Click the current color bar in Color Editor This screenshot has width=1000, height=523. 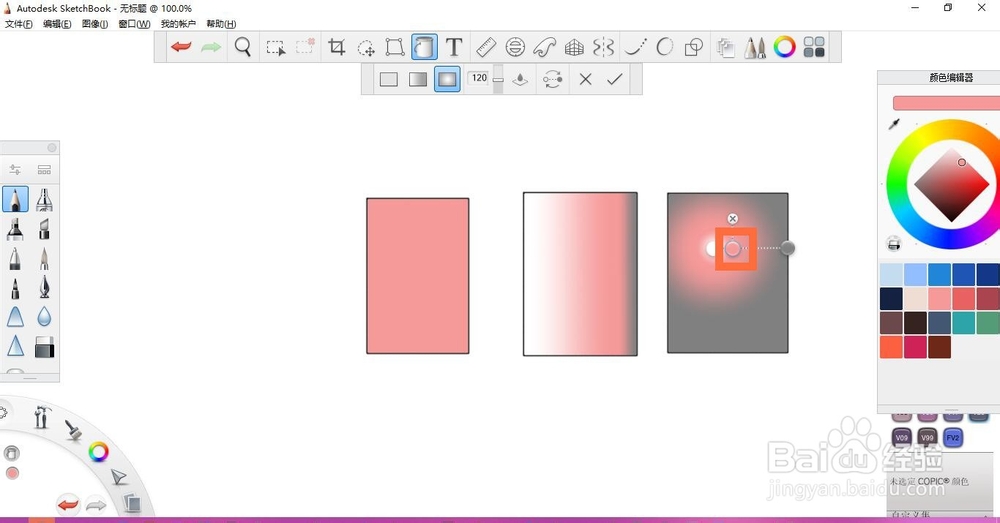point(946,103)
